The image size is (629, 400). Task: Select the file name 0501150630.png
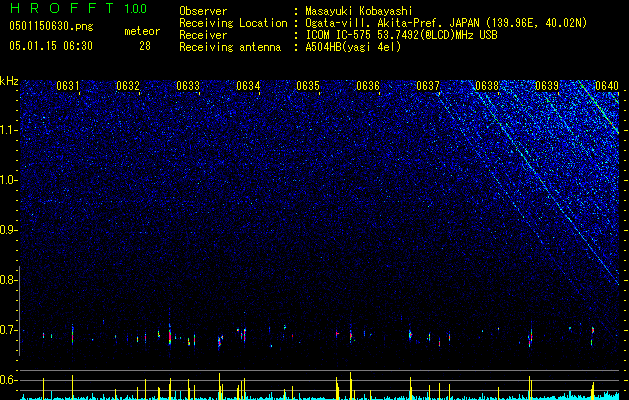pos(51,26)
